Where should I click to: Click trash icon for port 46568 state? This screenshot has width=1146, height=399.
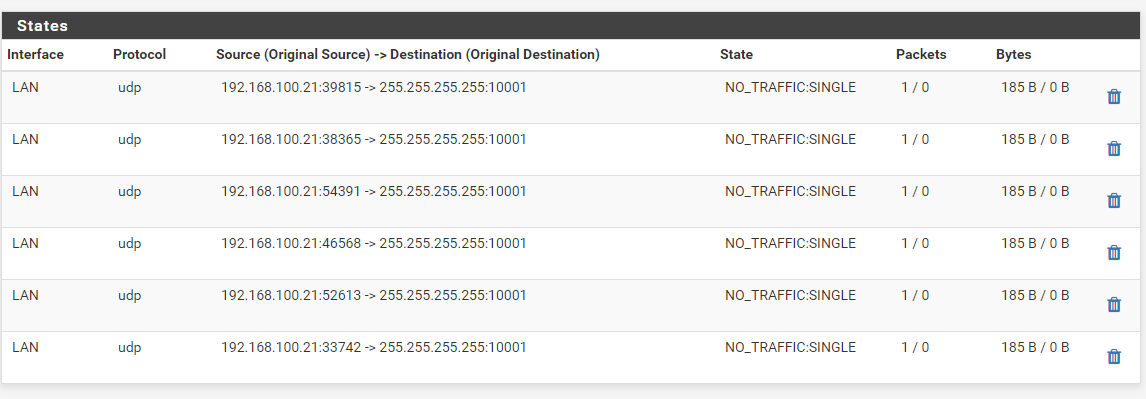(1114, 252)
